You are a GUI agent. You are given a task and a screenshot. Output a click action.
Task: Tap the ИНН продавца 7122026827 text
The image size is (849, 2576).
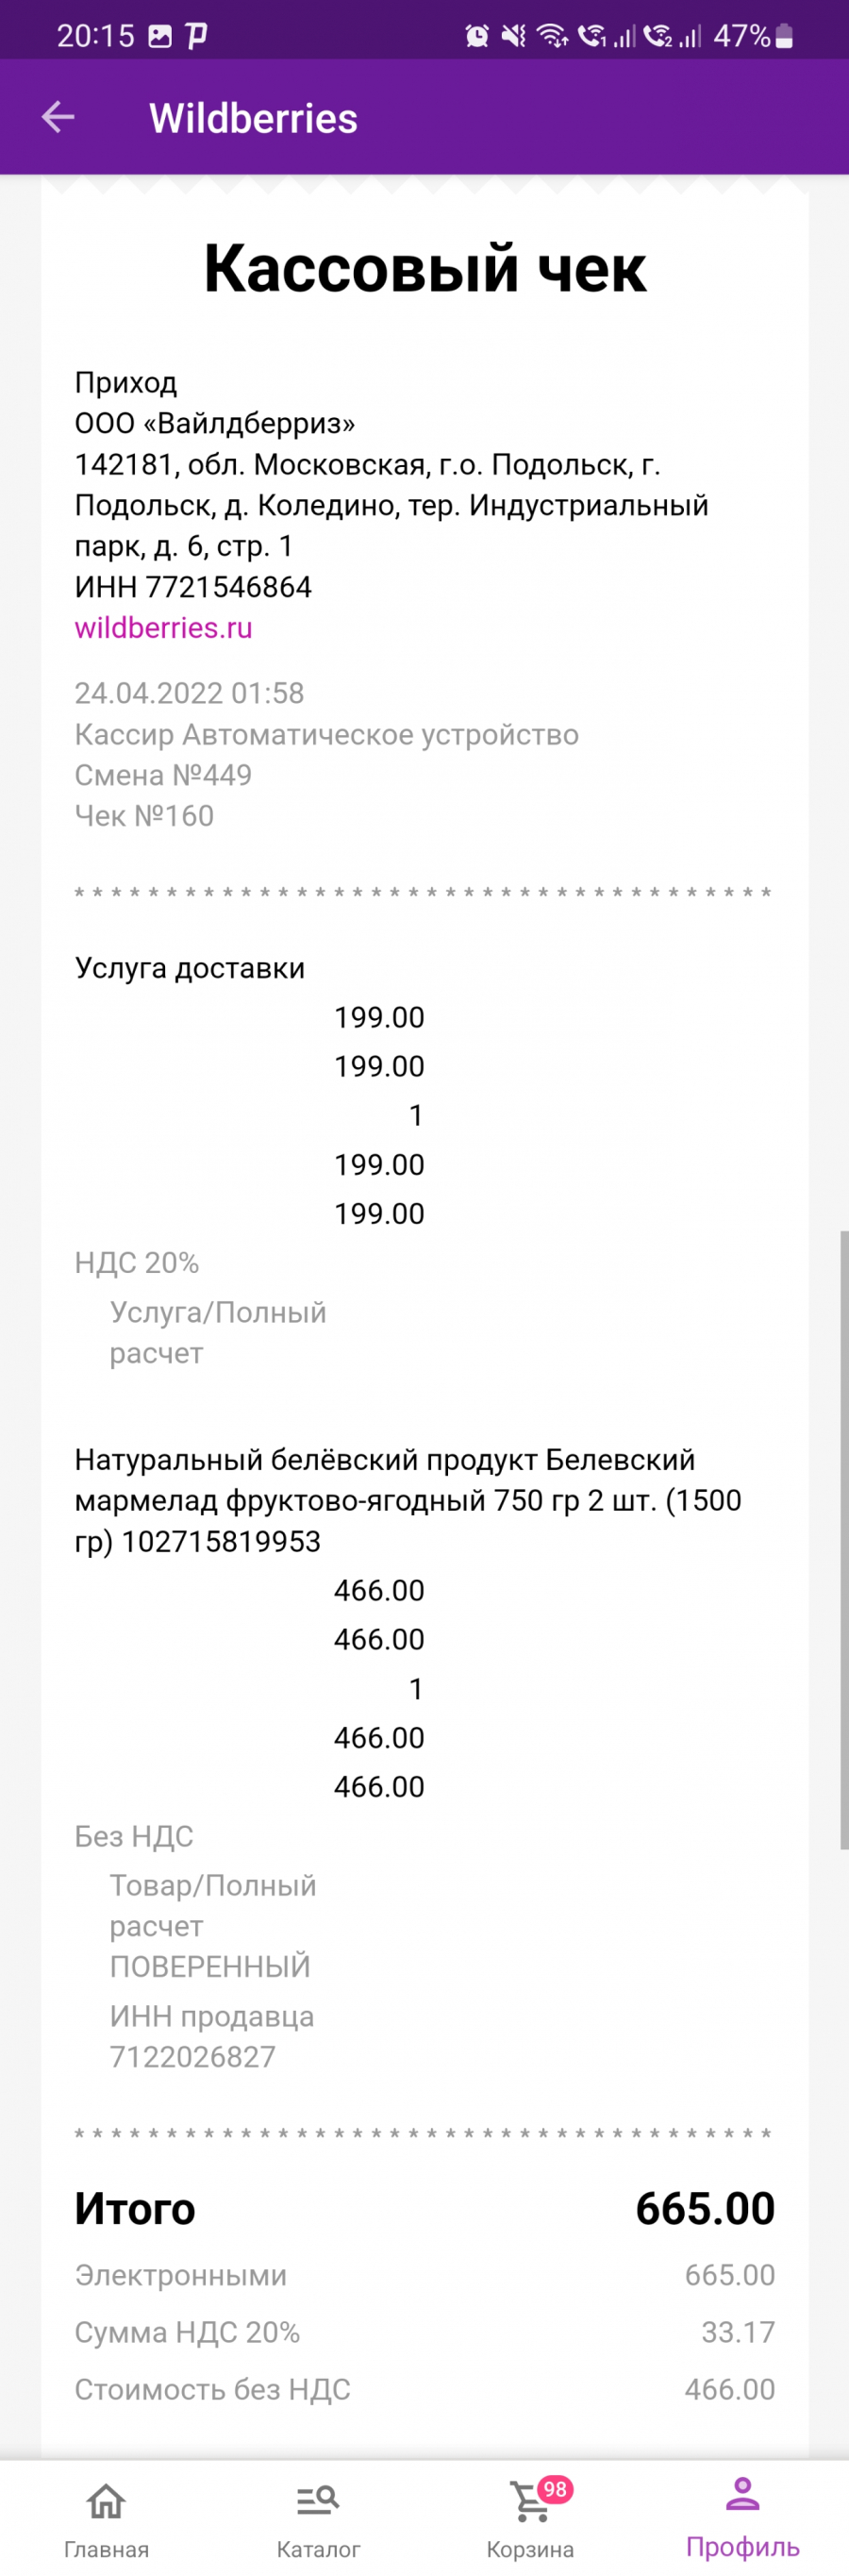tap(212, 2036)
